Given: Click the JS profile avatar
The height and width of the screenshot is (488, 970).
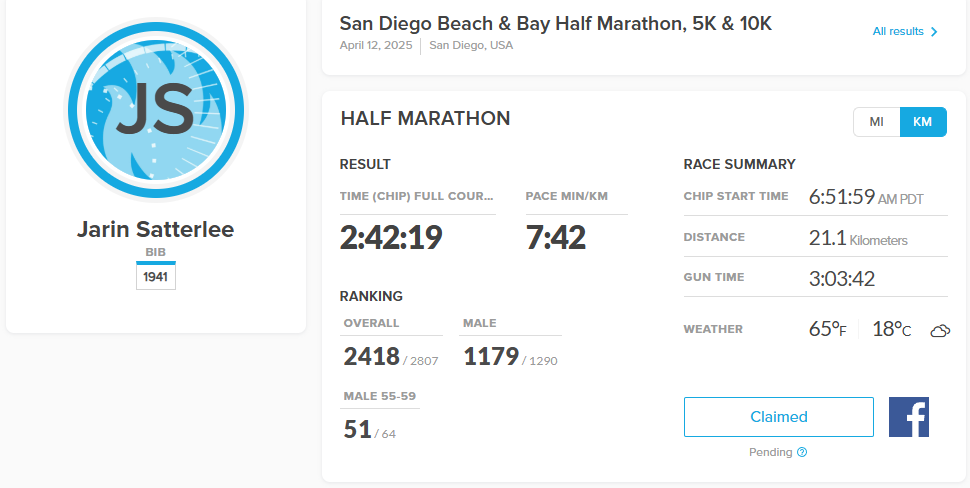Looking at the screenshot, I should pos(156,112).
